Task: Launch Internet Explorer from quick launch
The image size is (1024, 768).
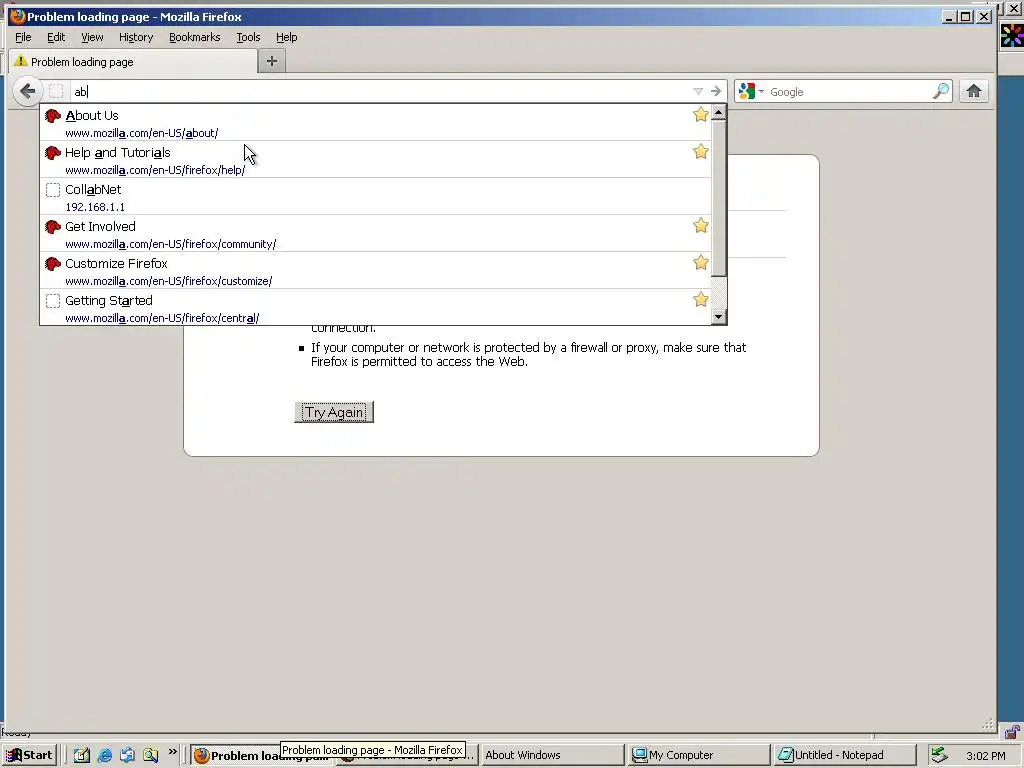Action: click(104, 756)
